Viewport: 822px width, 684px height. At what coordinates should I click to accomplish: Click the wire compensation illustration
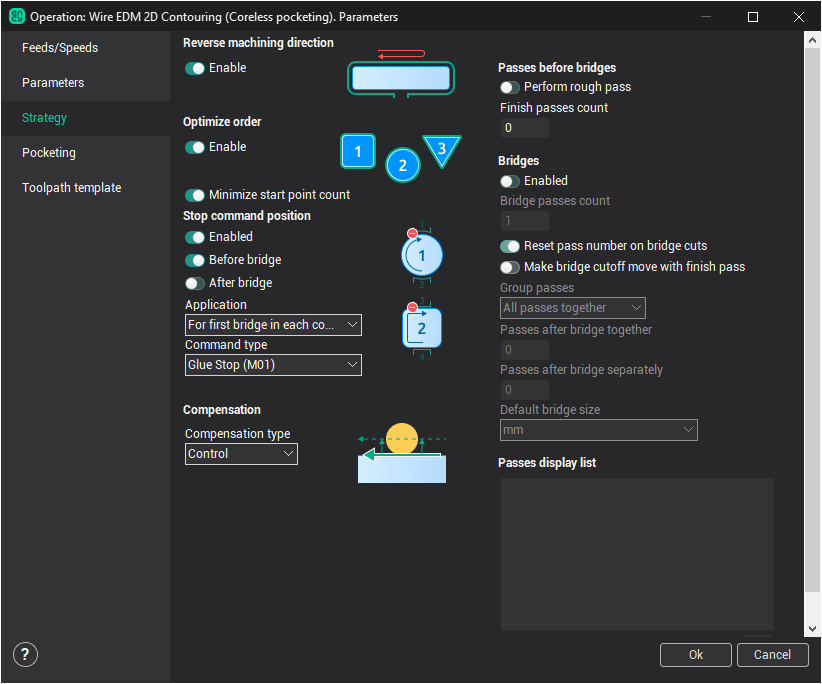point(402,454)
